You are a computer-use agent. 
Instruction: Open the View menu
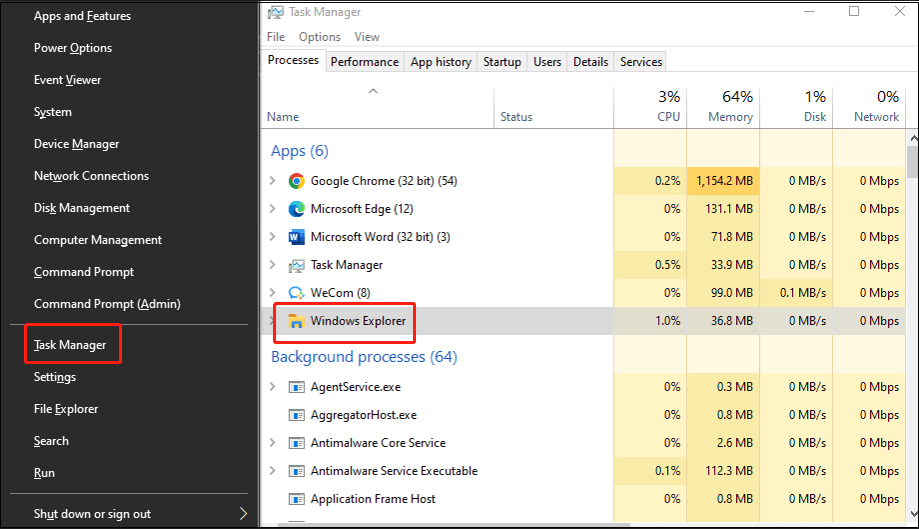tap(367, 37)
